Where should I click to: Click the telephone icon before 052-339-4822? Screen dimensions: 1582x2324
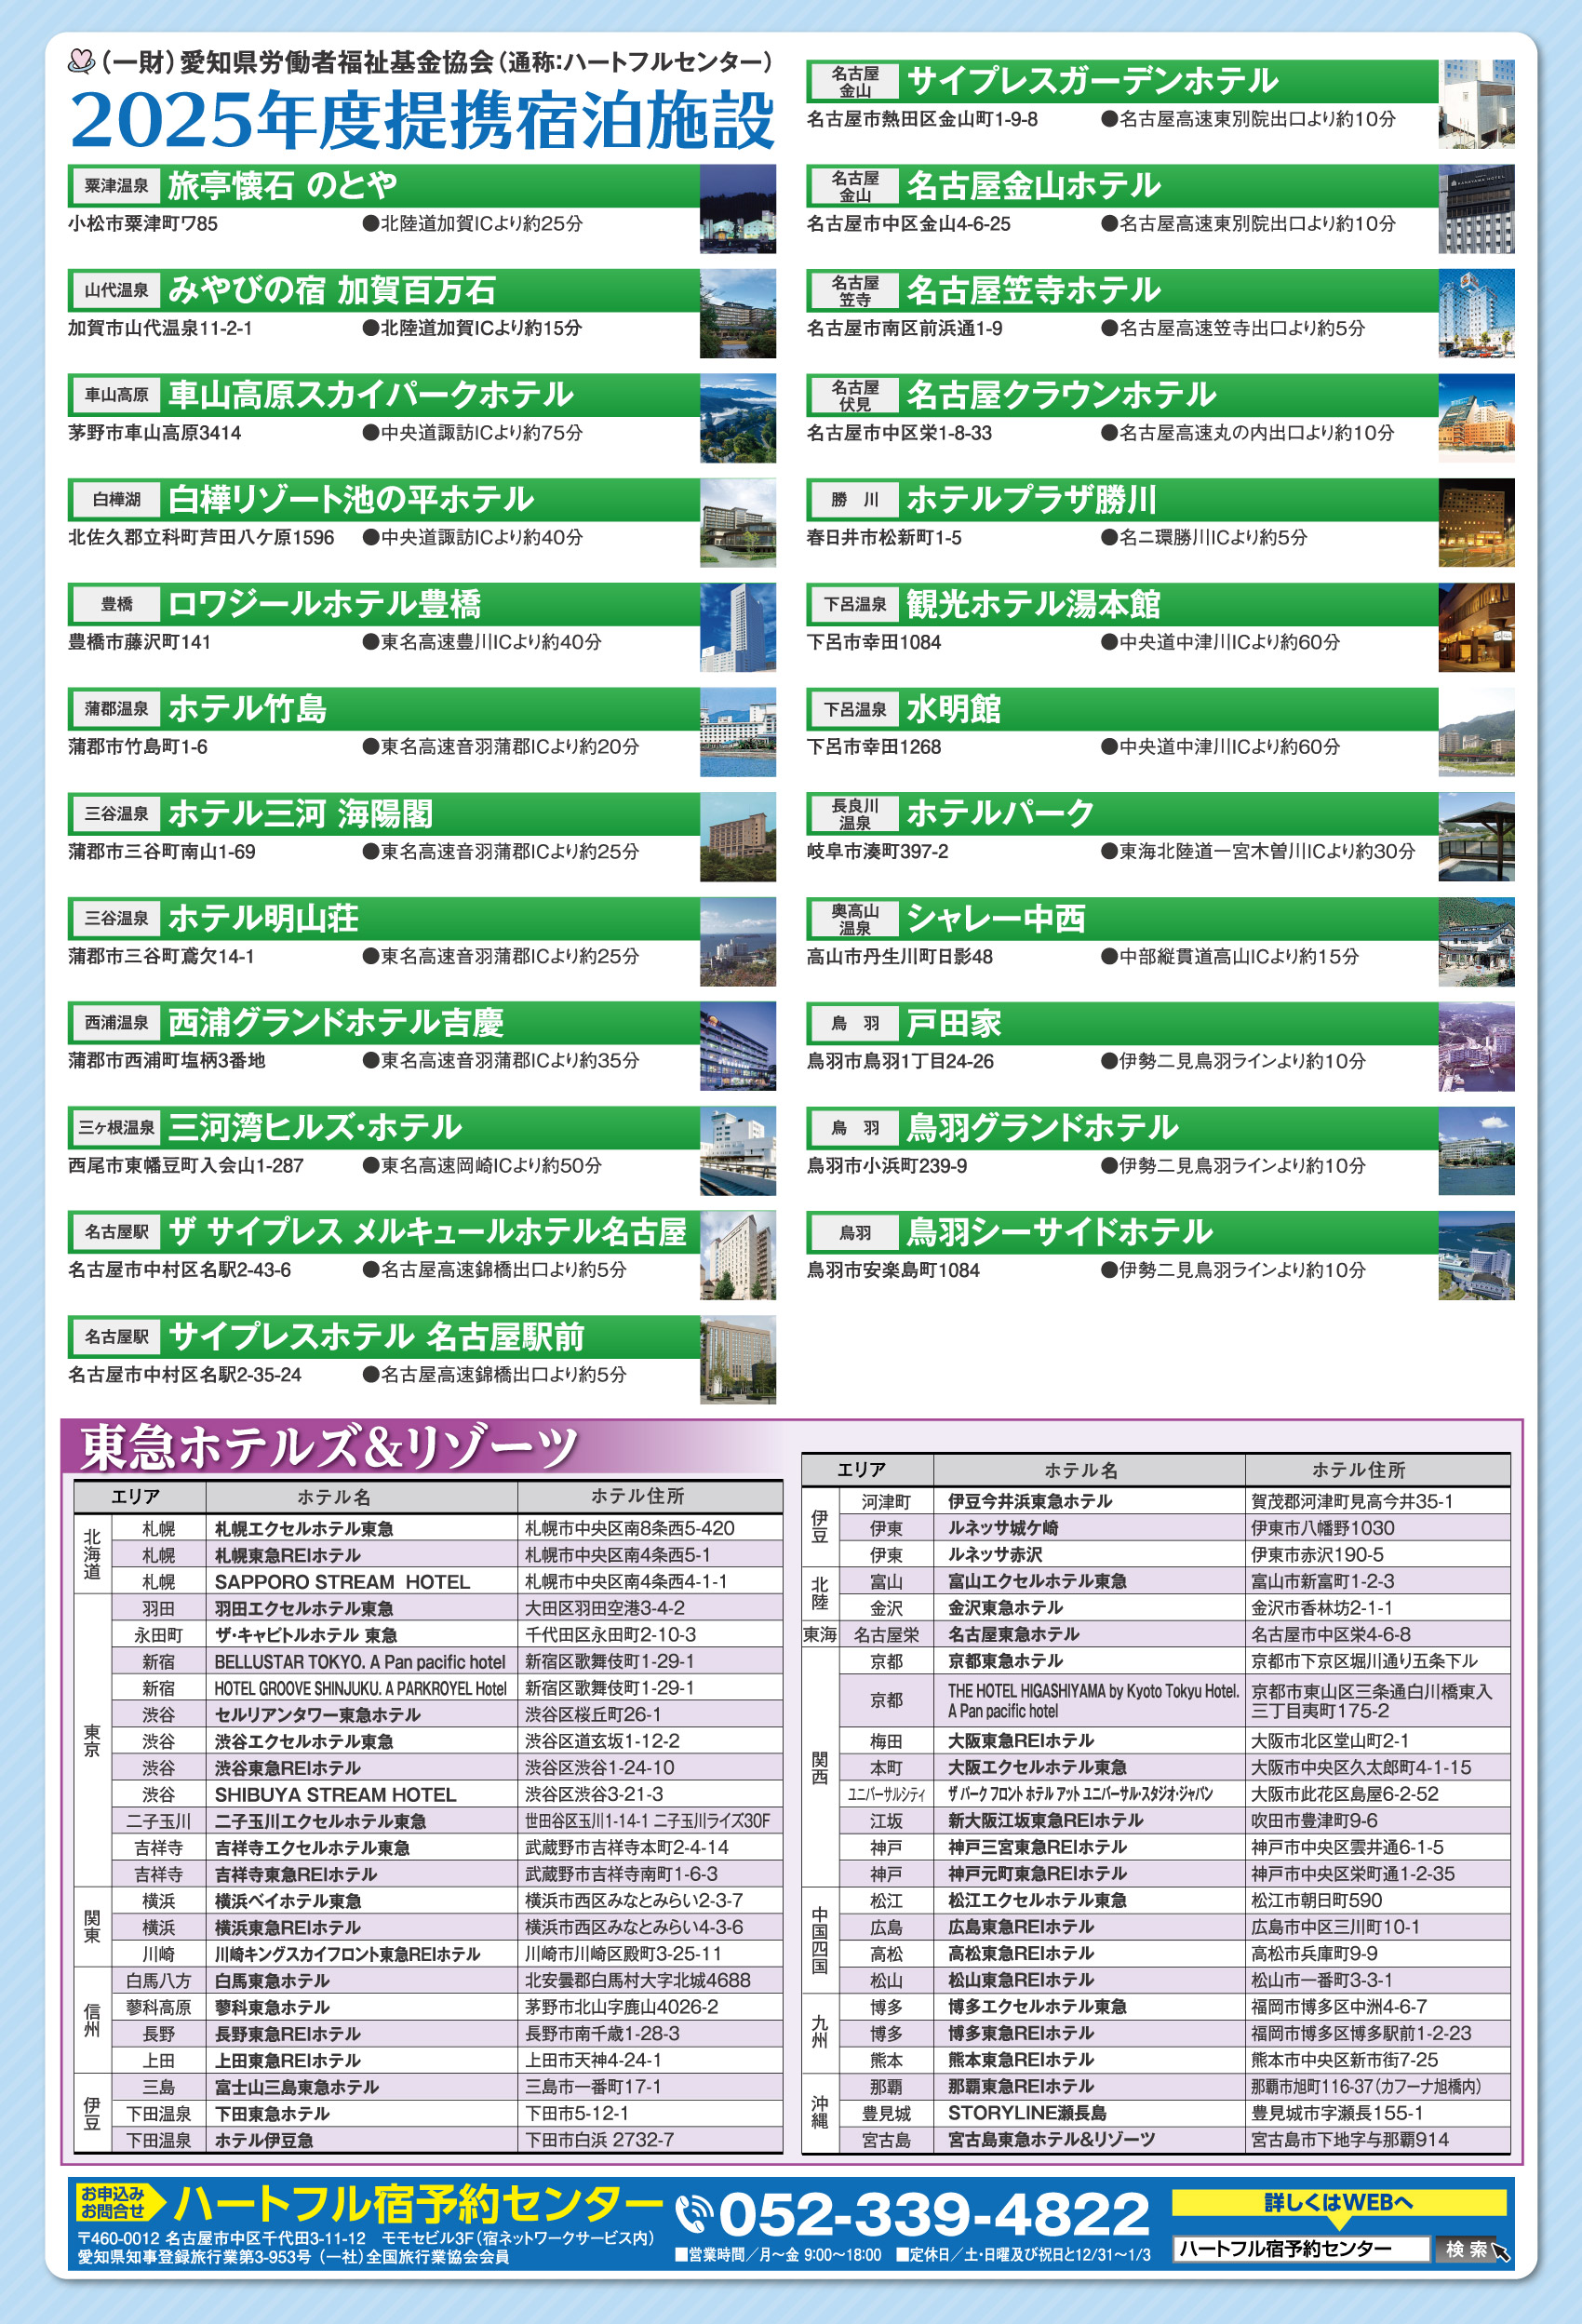(693, 2213)
